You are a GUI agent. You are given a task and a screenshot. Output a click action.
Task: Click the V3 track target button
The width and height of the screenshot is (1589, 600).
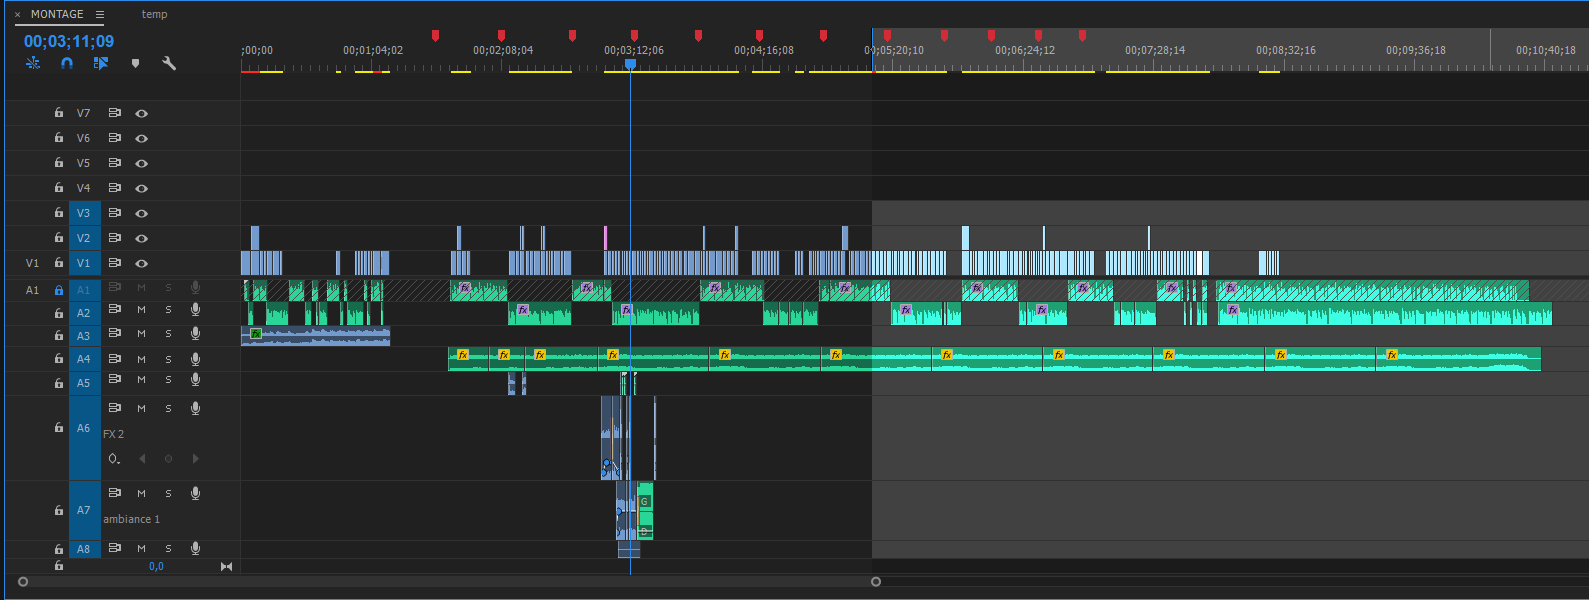click(84, 213)
